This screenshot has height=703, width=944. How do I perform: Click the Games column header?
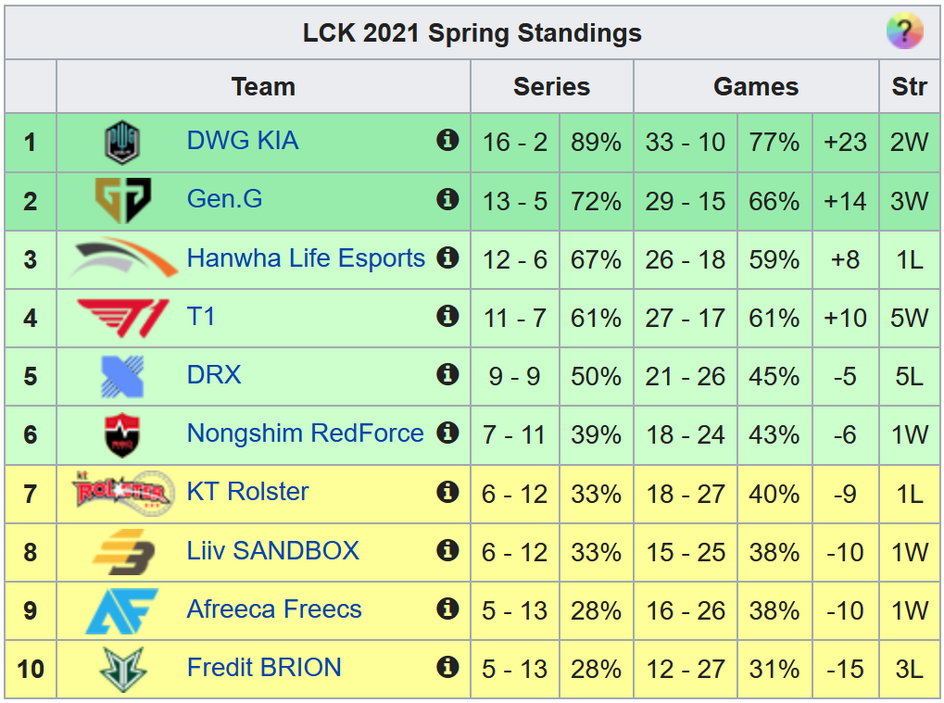756,86
